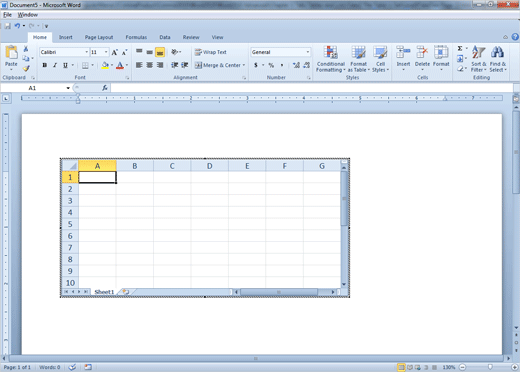Open Conditional Formatting in Styles group

tap(330, 59)
